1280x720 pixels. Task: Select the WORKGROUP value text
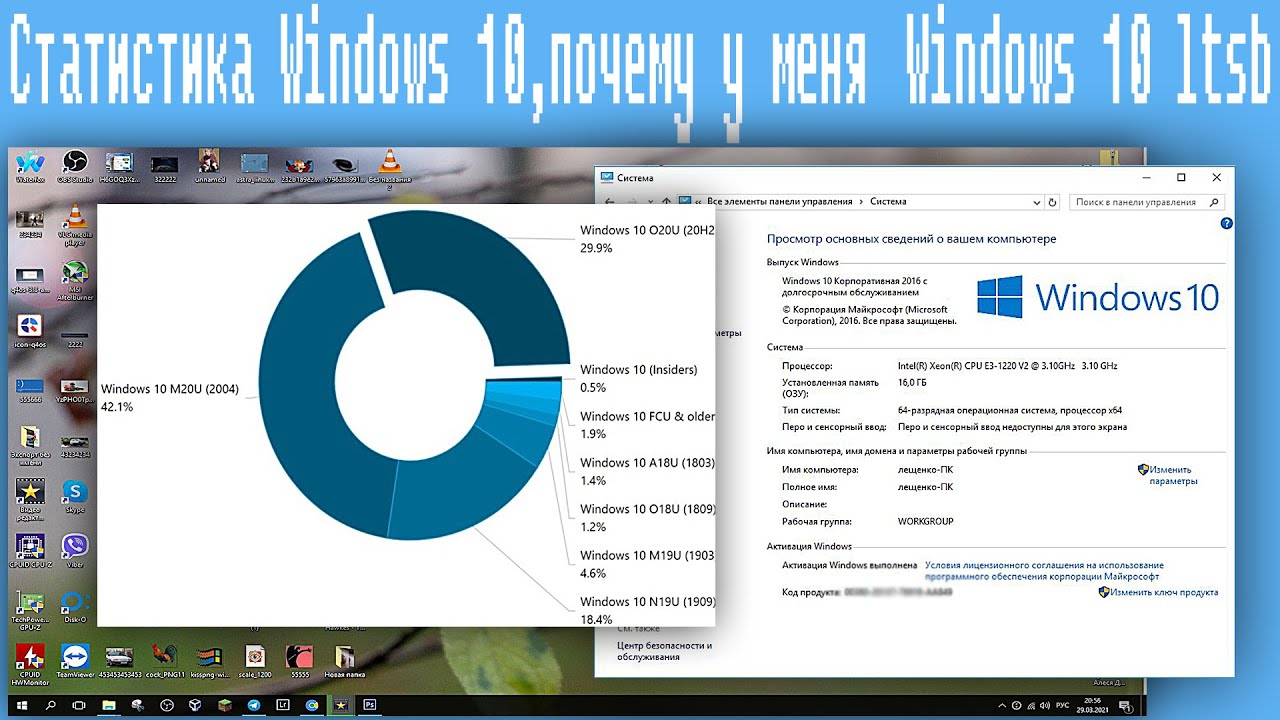coord(925,522)
